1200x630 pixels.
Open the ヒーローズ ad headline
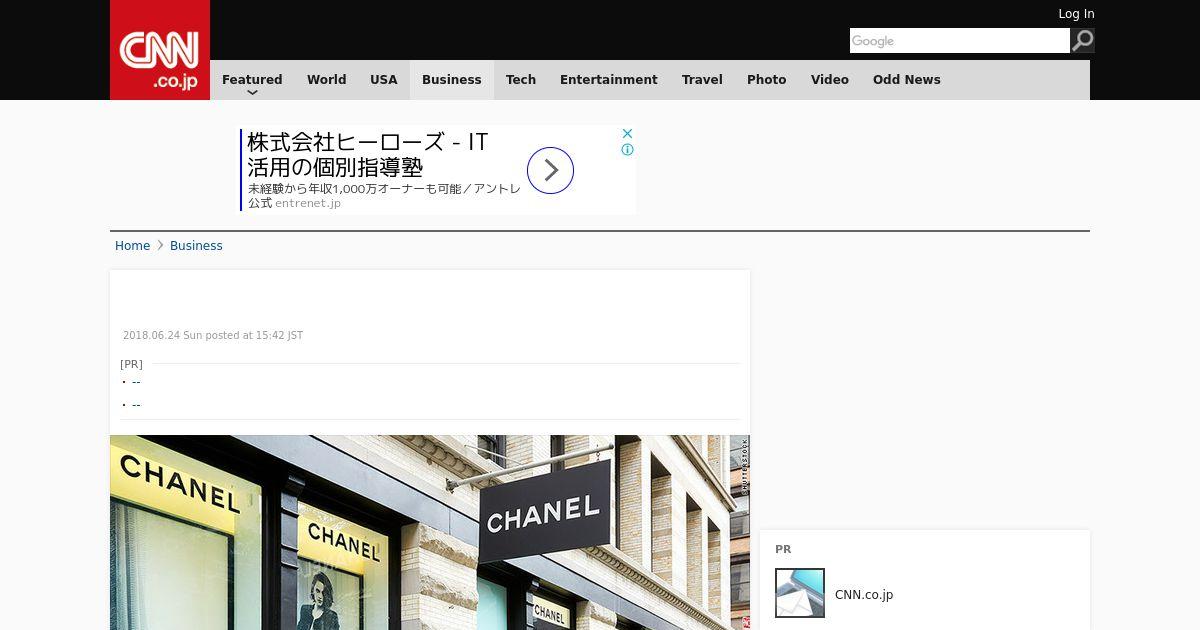pos(368,154)
